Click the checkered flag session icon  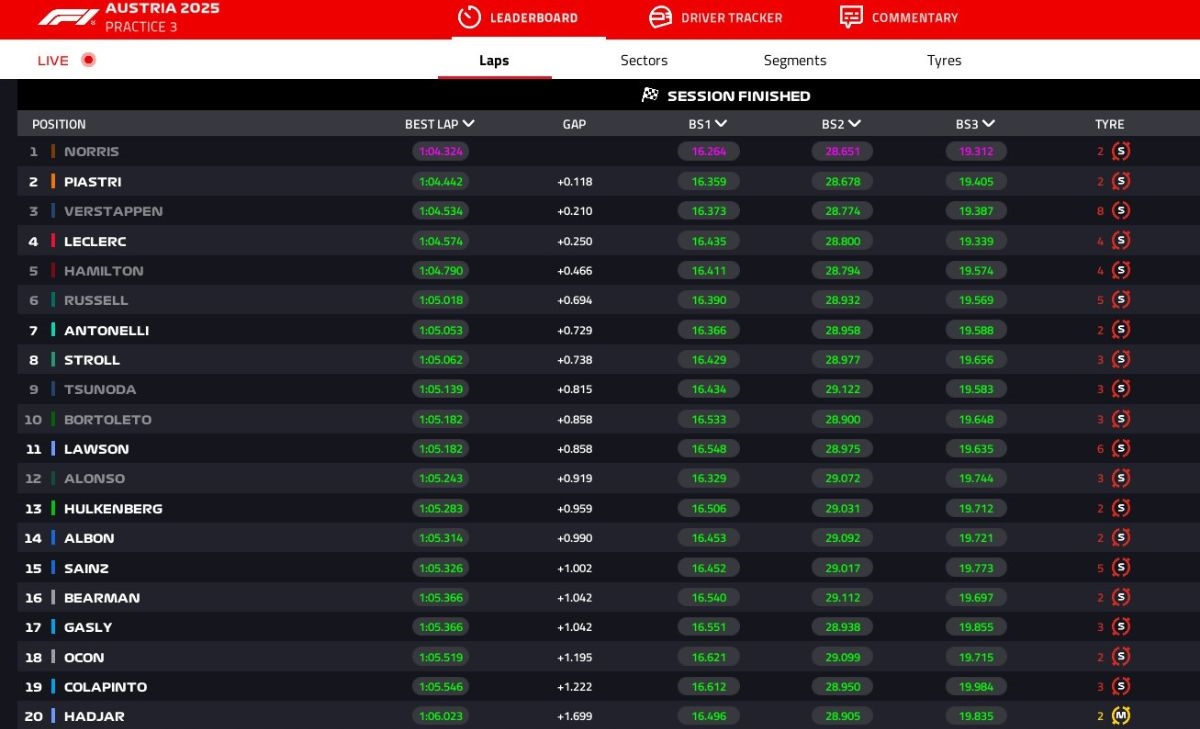(650, 96)
